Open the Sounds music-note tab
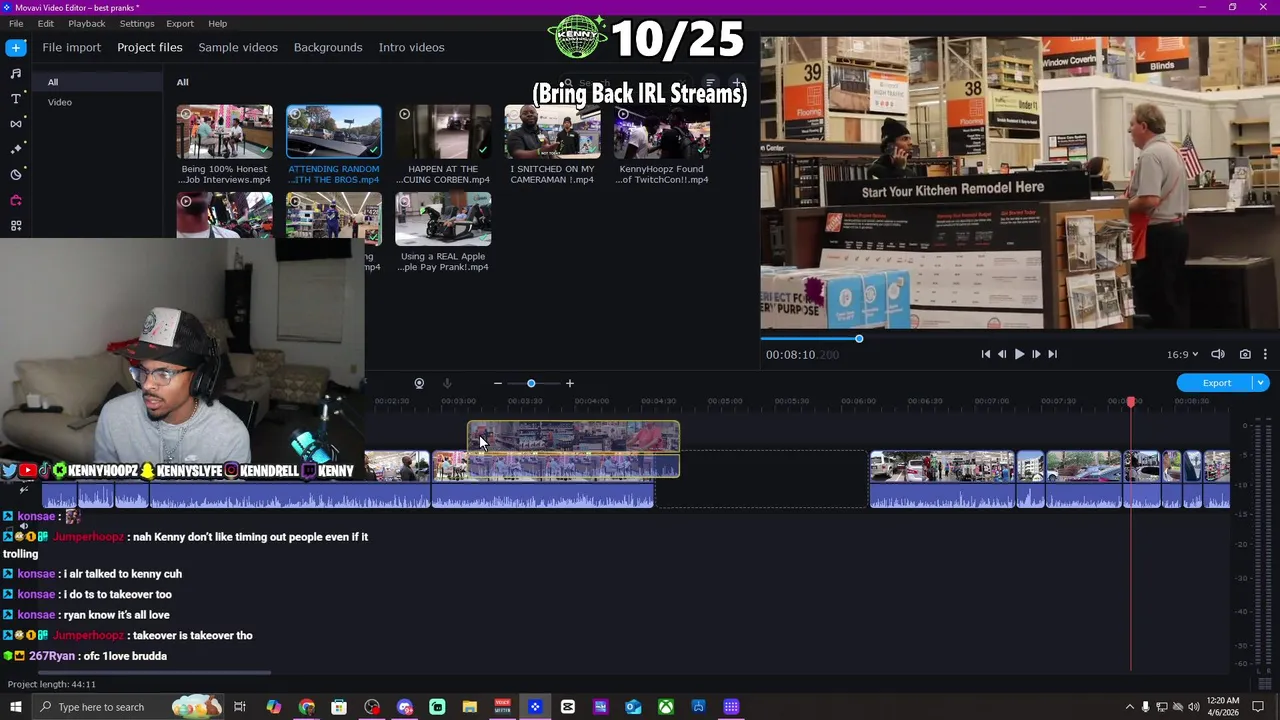 point(16,73)
